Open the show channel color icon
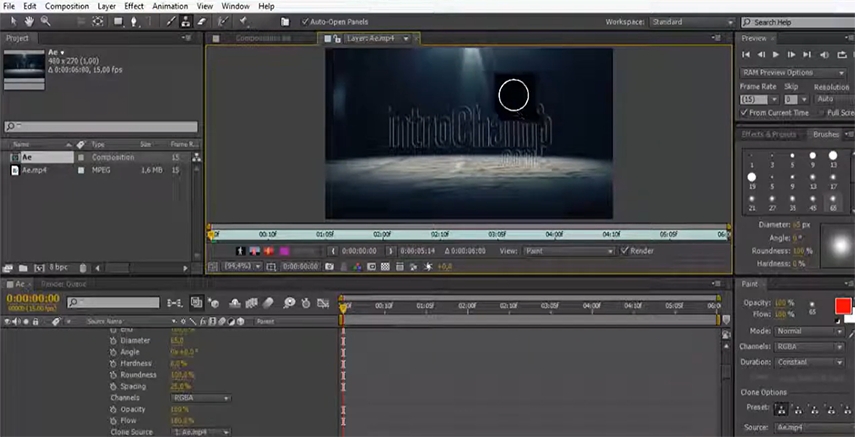This screenshot has width=855, height=437. coord(357,267)
